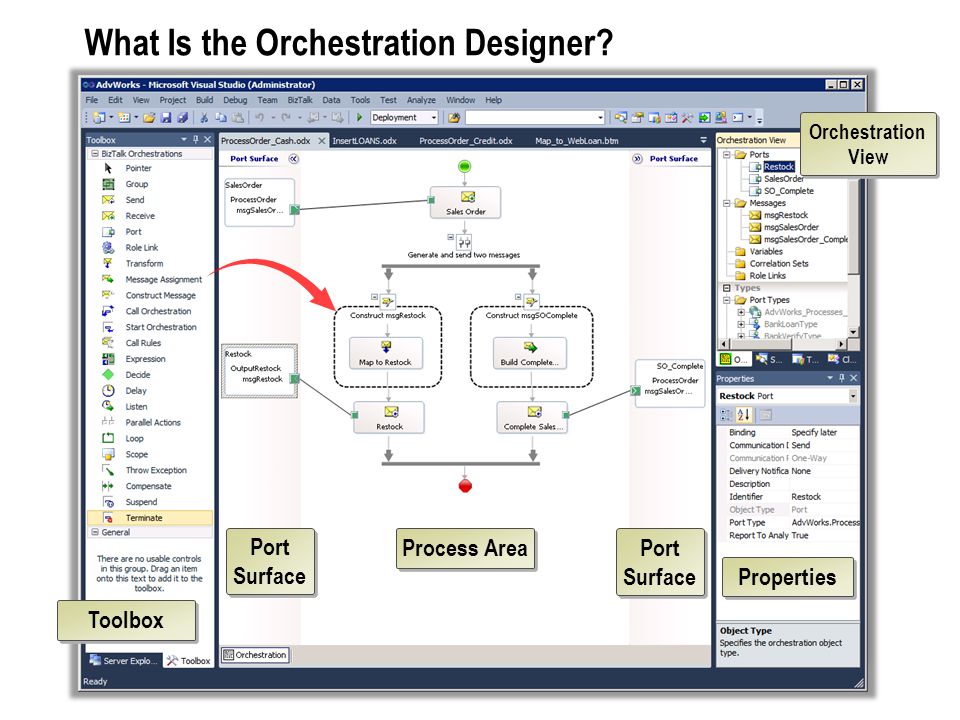Choose the Delay shape in Toolbox
Screen dimensions: 960x720
(x=135, y=391)
